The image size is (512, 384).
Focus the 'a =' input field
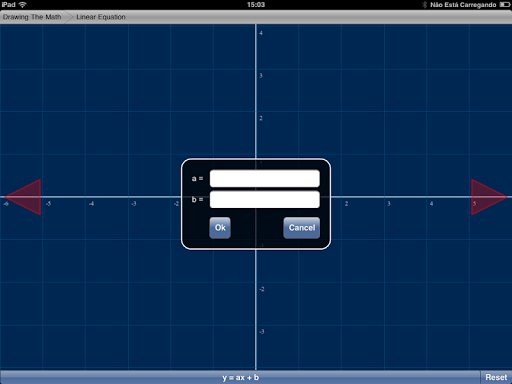265,178
